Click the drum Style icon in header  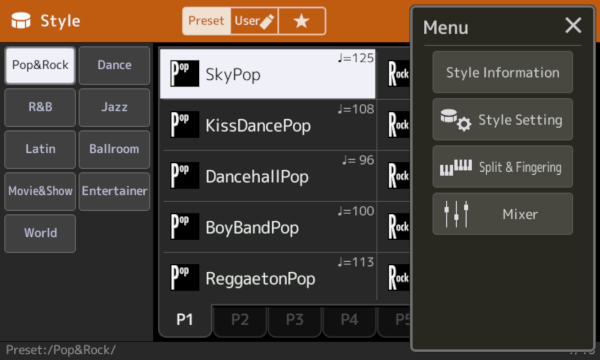point(21,20)
